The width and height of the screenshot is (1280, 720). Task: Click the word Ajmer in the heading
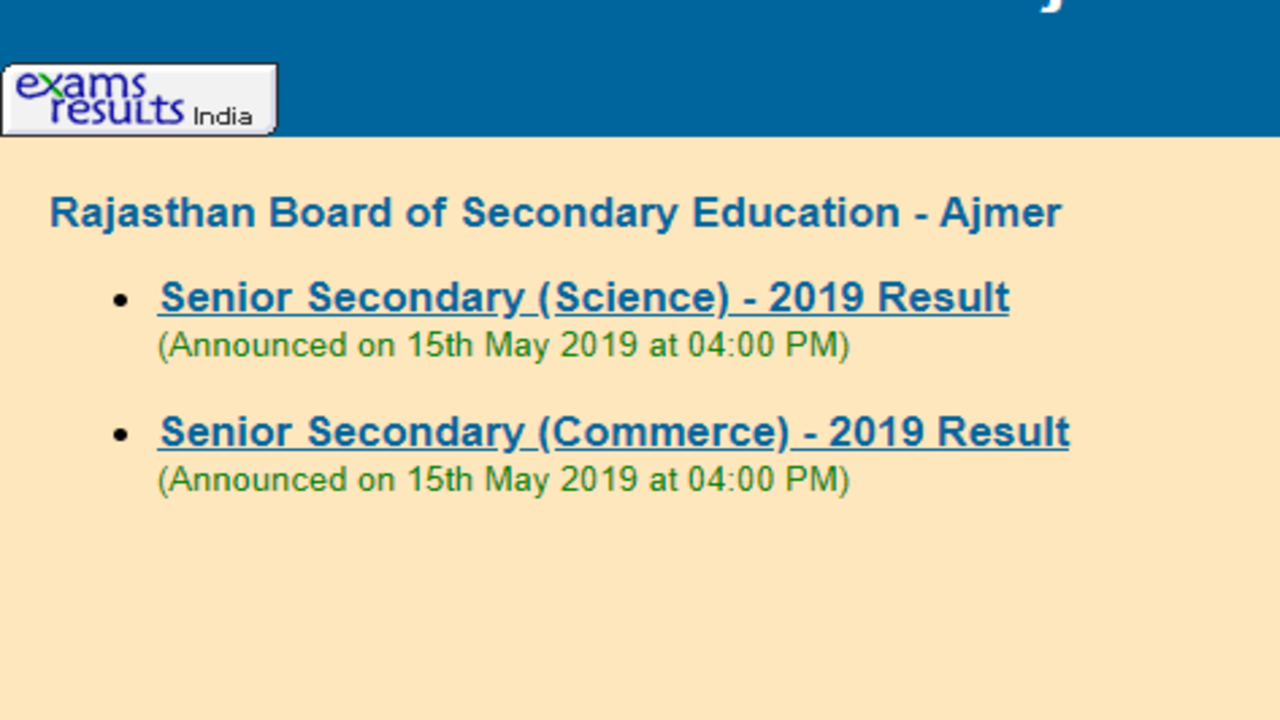point(999,213)
